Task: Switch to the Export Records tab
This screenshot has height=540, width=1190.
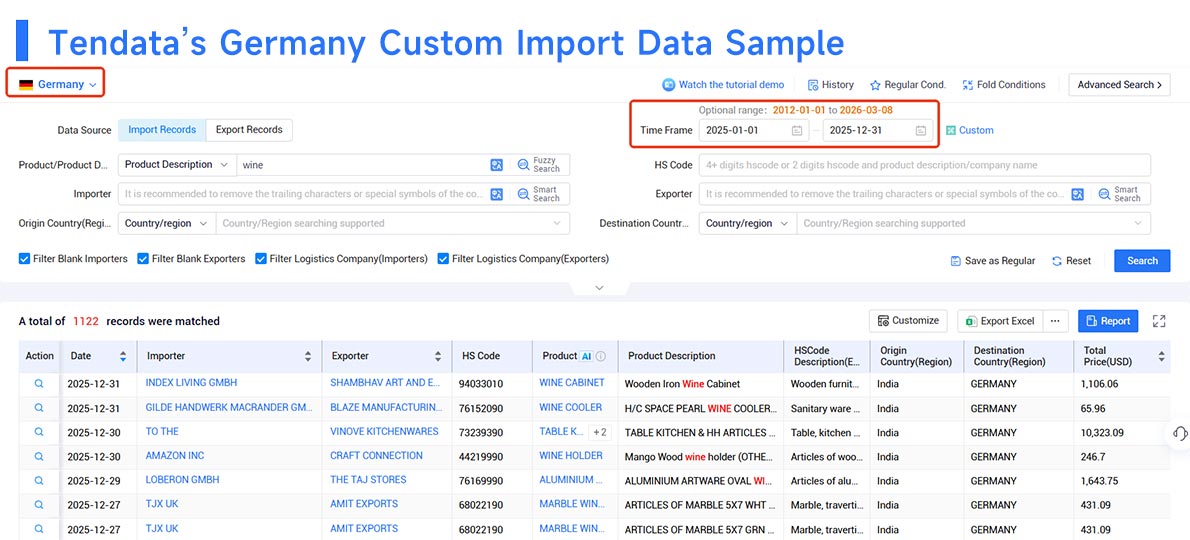Action: pos(249,130)
